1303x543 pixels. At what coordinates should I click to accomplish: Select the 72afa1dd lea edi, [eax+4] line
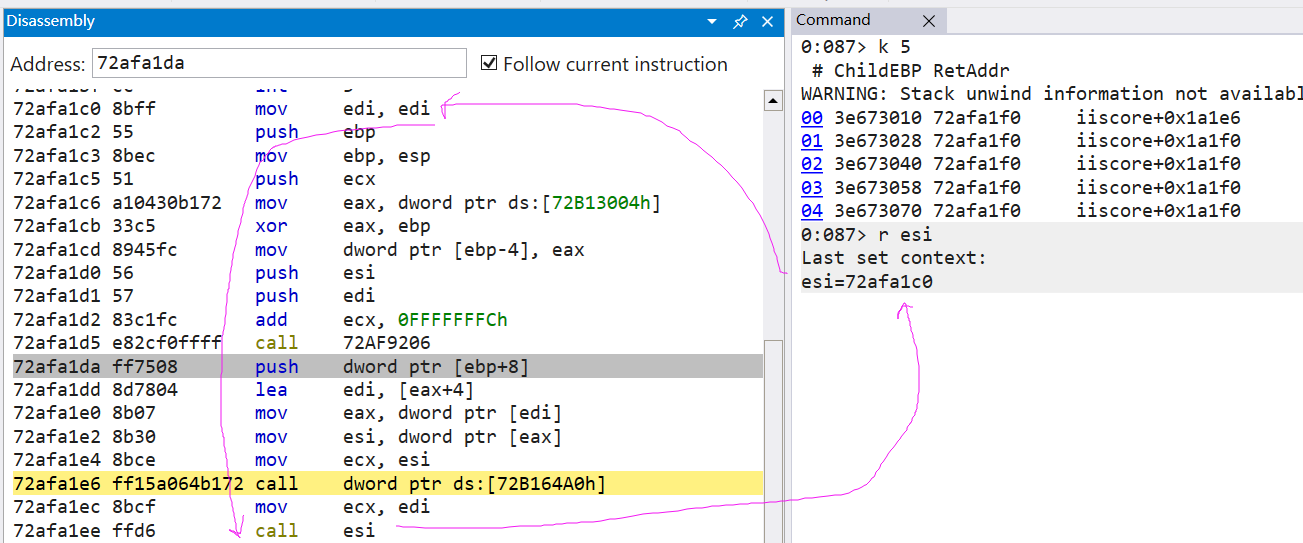[x=387, y=390]
